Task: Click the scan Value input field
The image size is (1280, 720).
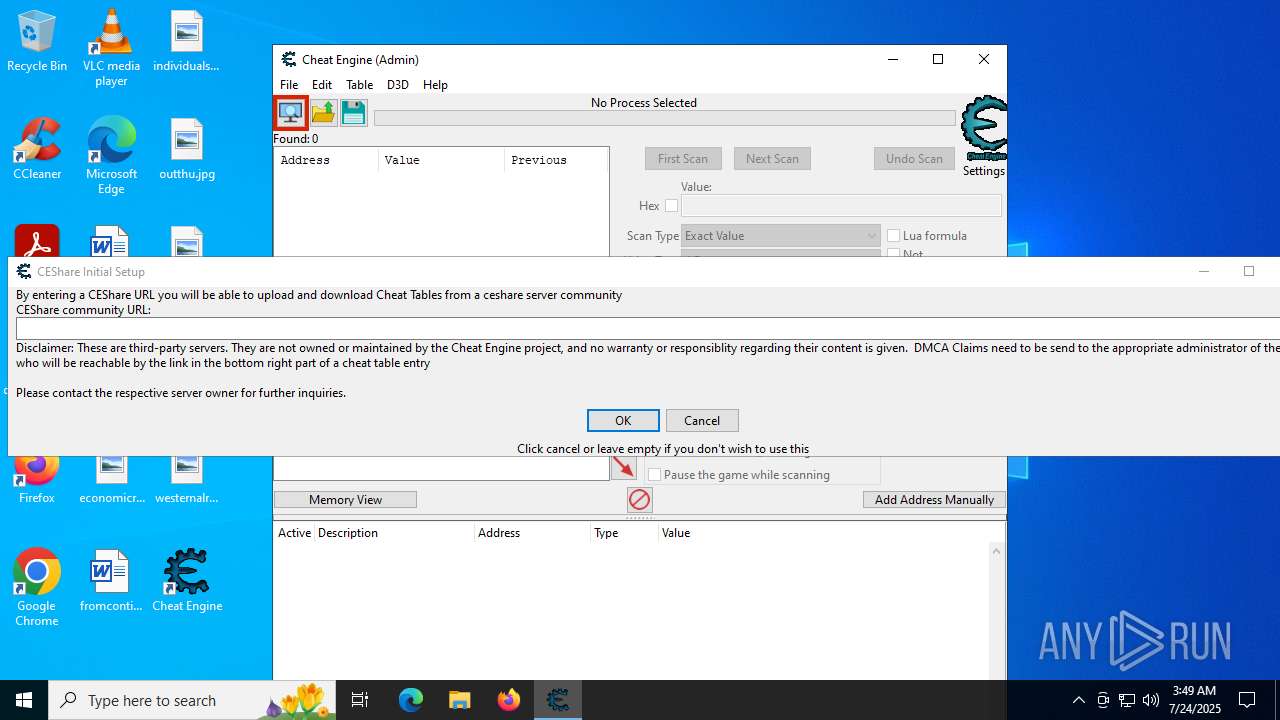Action: tap(841, 206)
